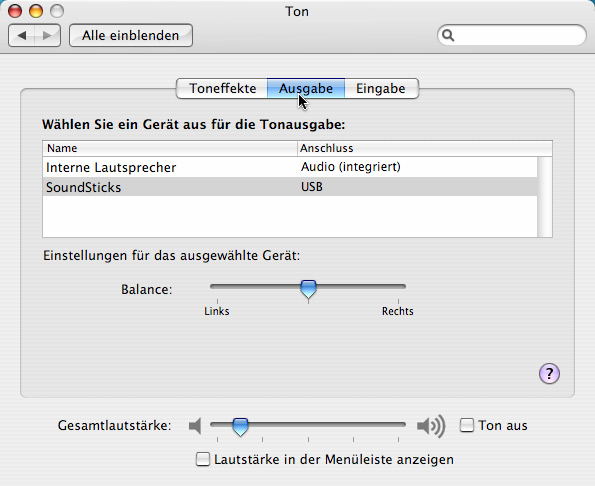Click the back navigation arrow
The width and height of the screenshot is (595, 486).
[x=22, y=36]
